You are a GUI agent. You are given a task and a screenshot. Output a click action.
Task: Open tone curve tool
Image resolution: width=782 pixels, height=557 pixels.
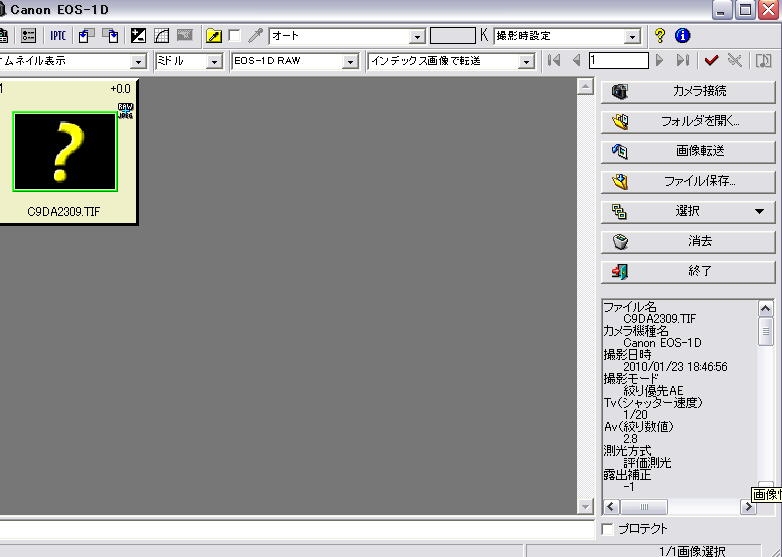(162, 35)
